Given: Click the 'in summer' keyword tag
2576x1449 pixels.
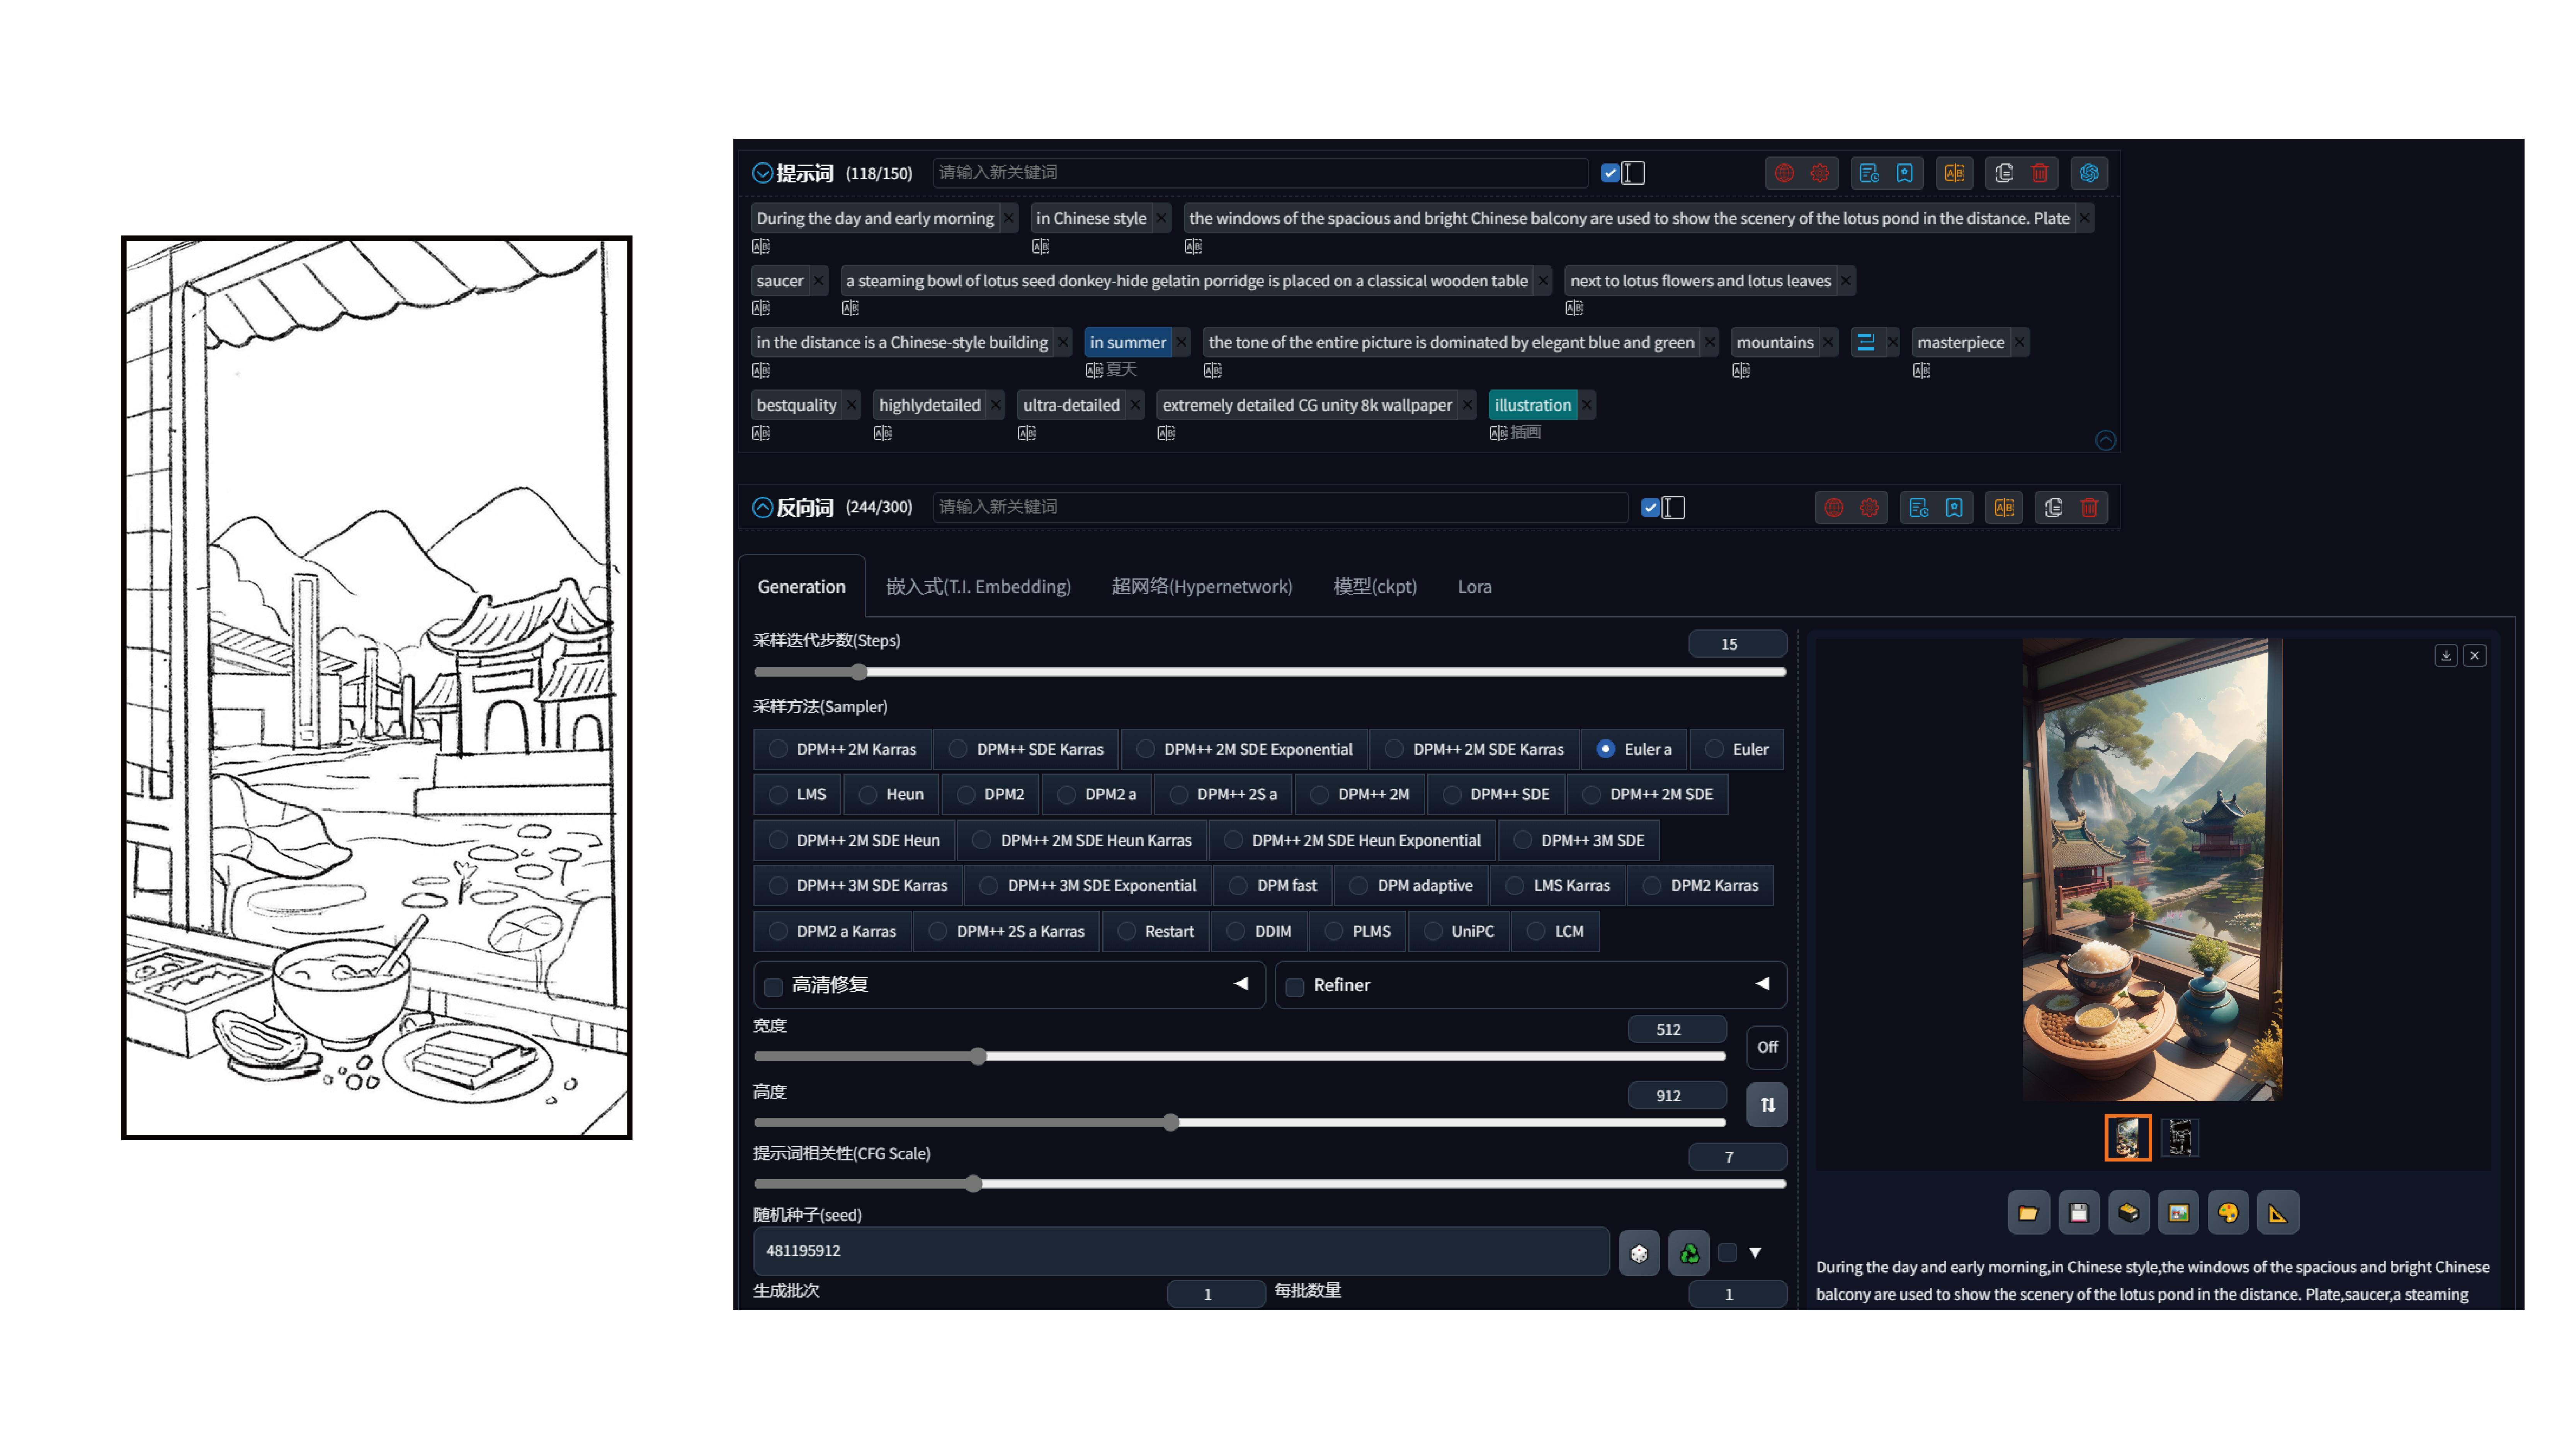Looking at the screenshot, I should 1127,343.
